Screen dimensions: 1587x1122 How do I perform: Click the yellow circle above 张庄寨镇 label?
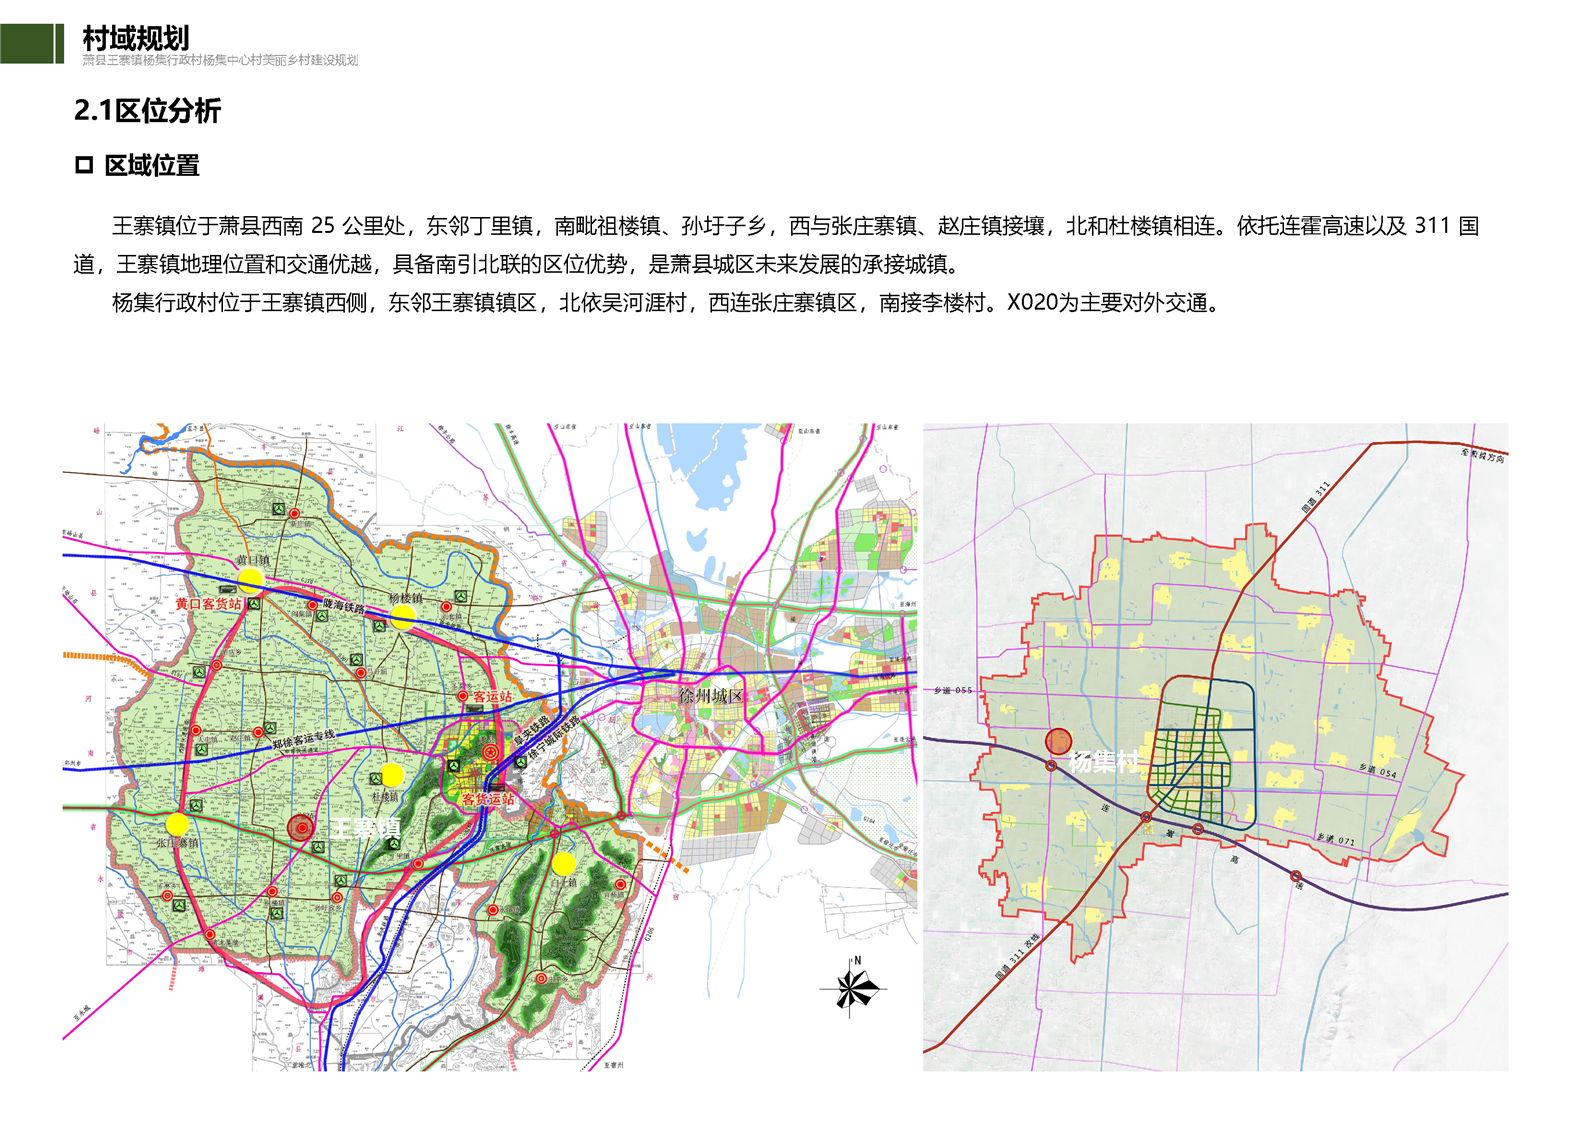click(177, 824)
